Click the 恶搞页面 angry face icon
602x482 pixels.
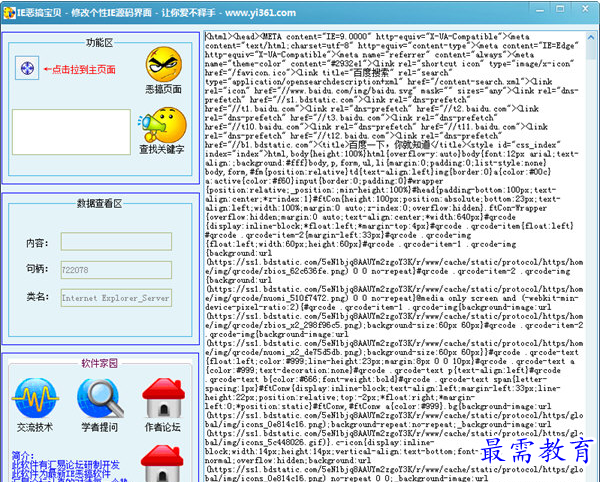[164, 64]
